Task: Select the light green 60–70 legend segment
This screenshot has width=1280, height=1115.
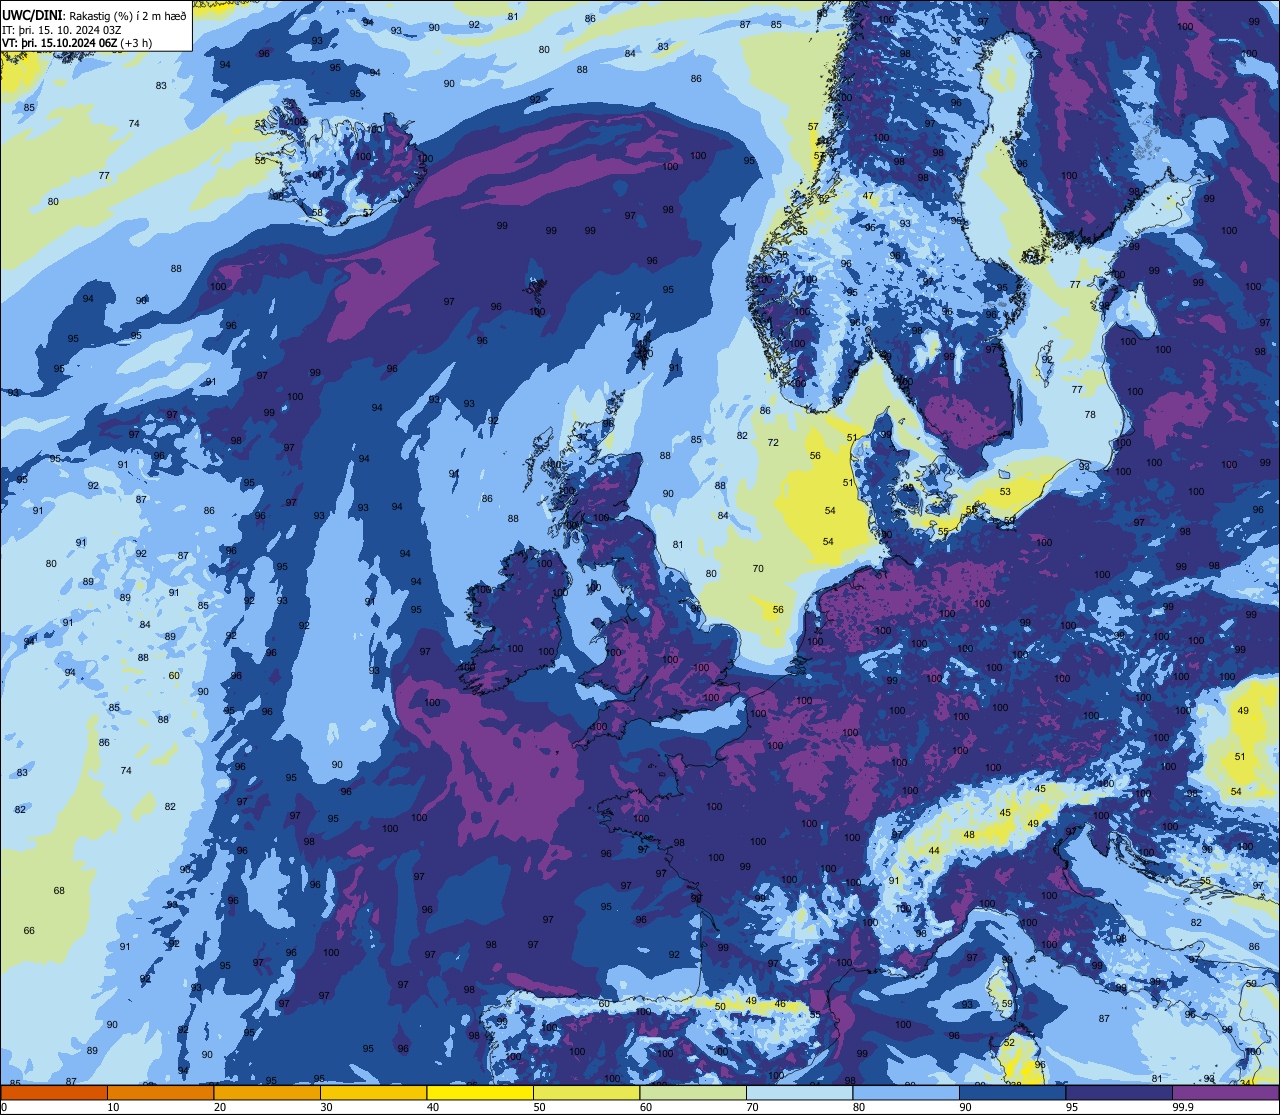Action: point(693,1092)
